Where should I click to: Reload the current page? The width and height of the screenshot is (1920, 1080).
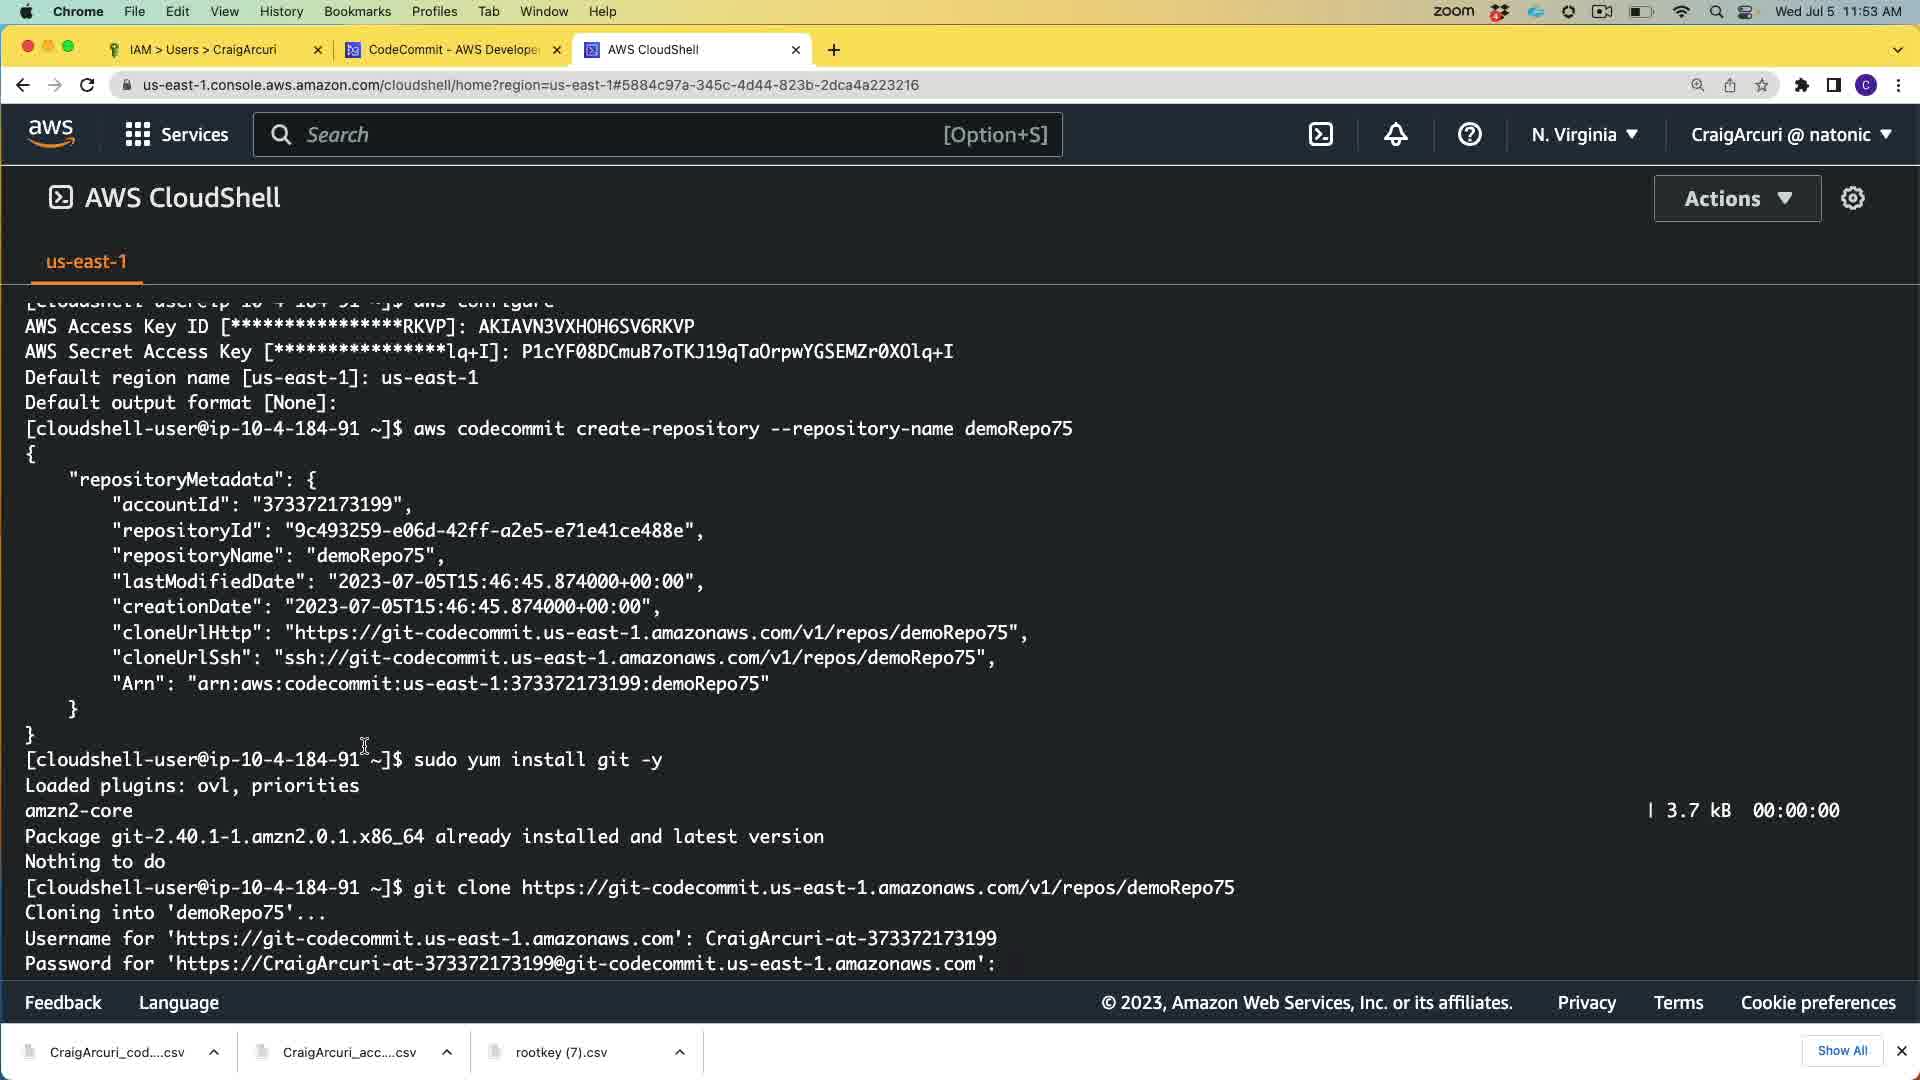pyautogui.click(x=87, y=85)
